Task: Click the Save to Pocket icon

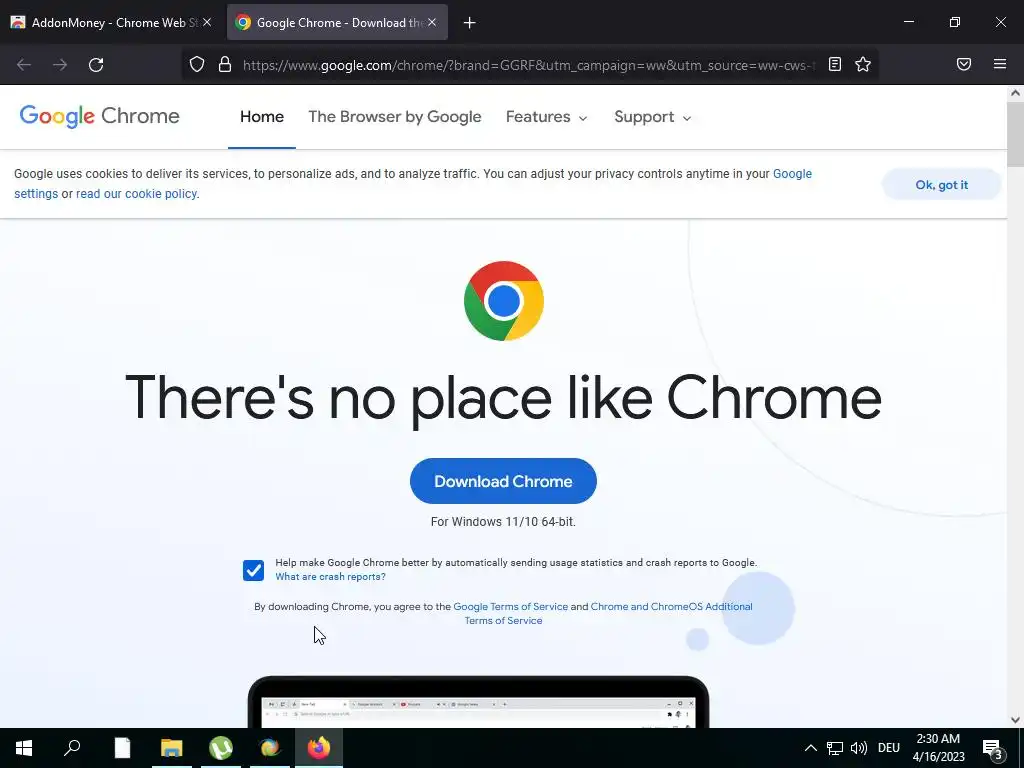Action: [x=964, y=64]
